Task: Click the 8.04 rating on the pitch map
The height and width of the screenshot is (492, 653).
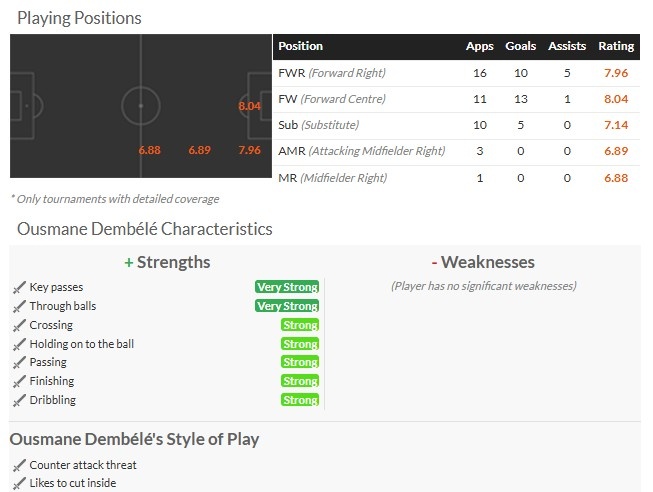Action: pos(249,105)
